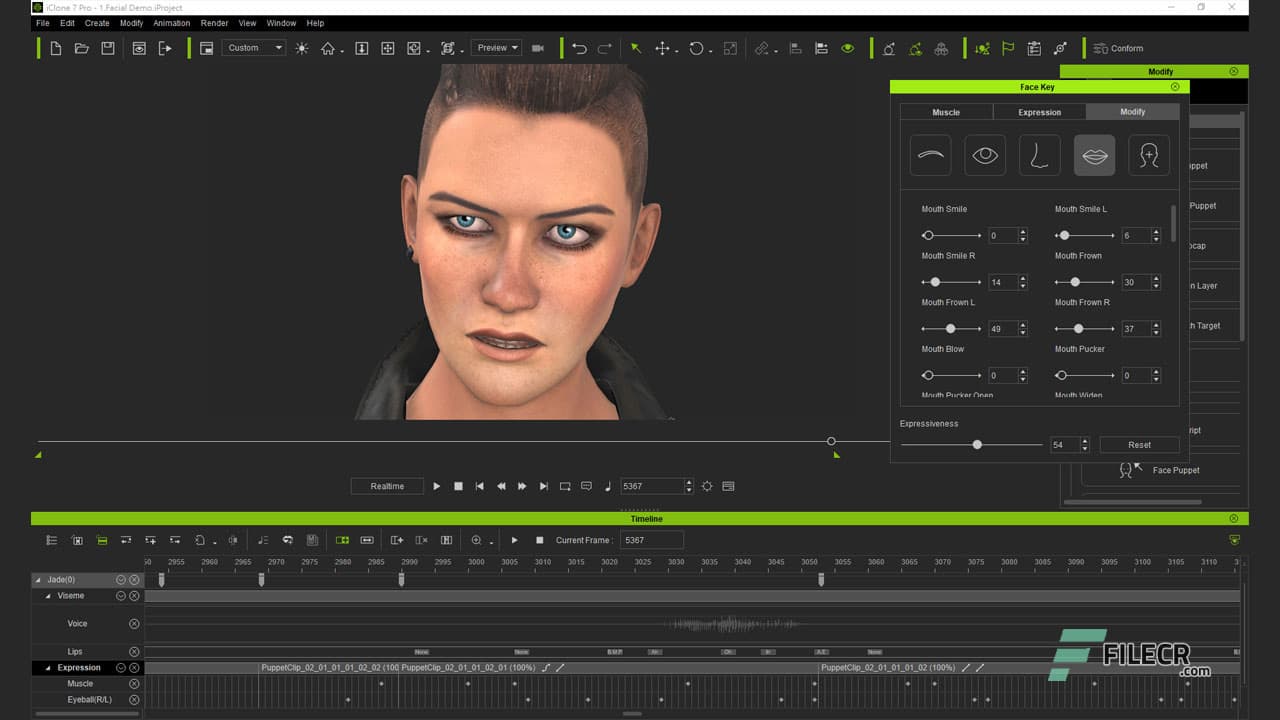Select the nose editing icon in Face Key

(1039, 154)
